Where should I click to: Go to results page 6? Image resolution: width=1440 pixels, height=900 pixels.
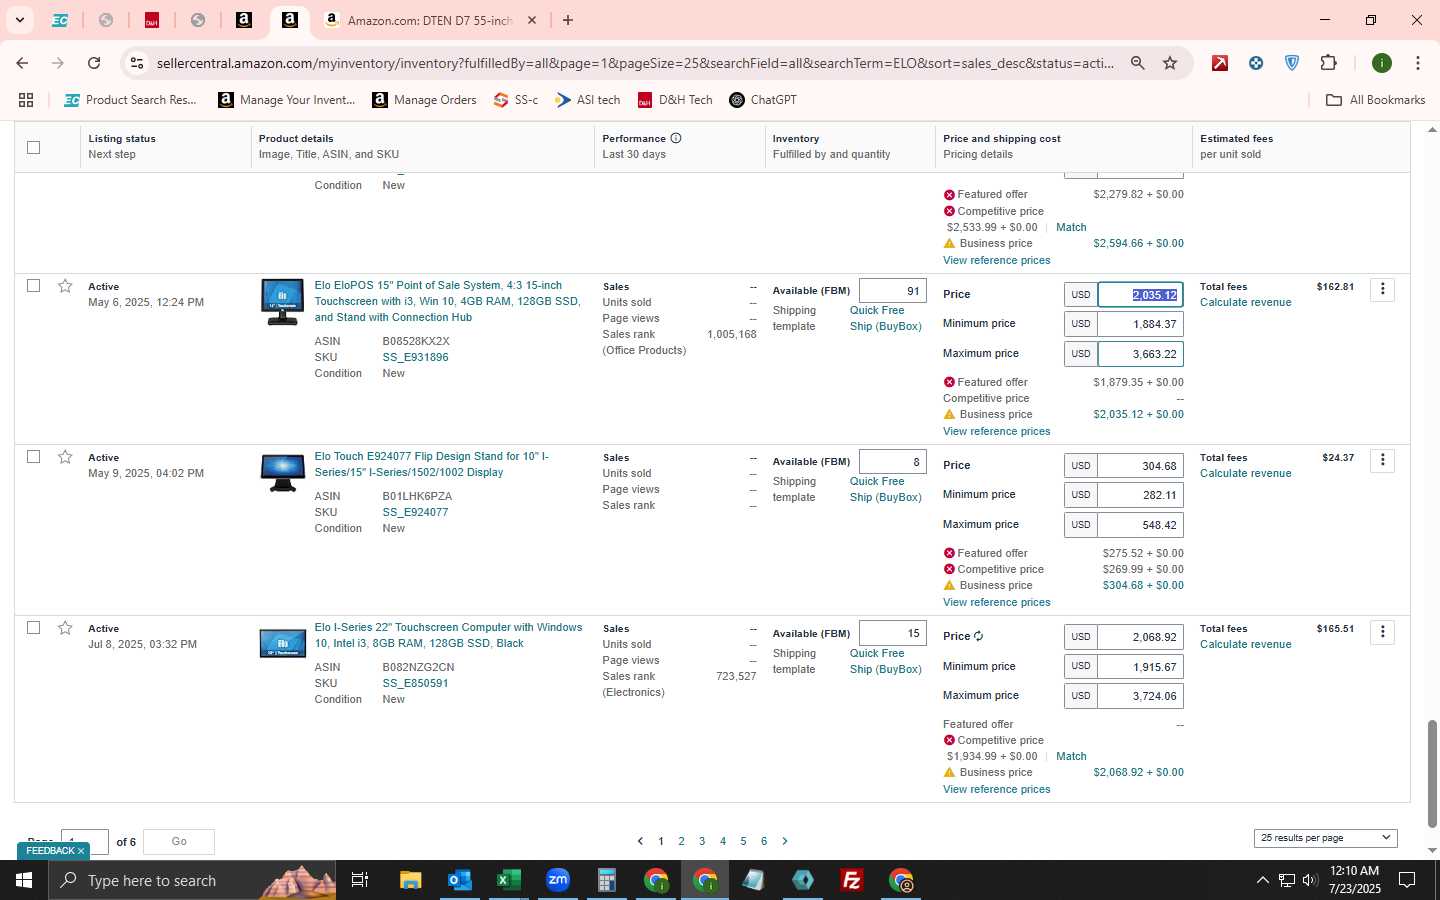coord(764,841)
